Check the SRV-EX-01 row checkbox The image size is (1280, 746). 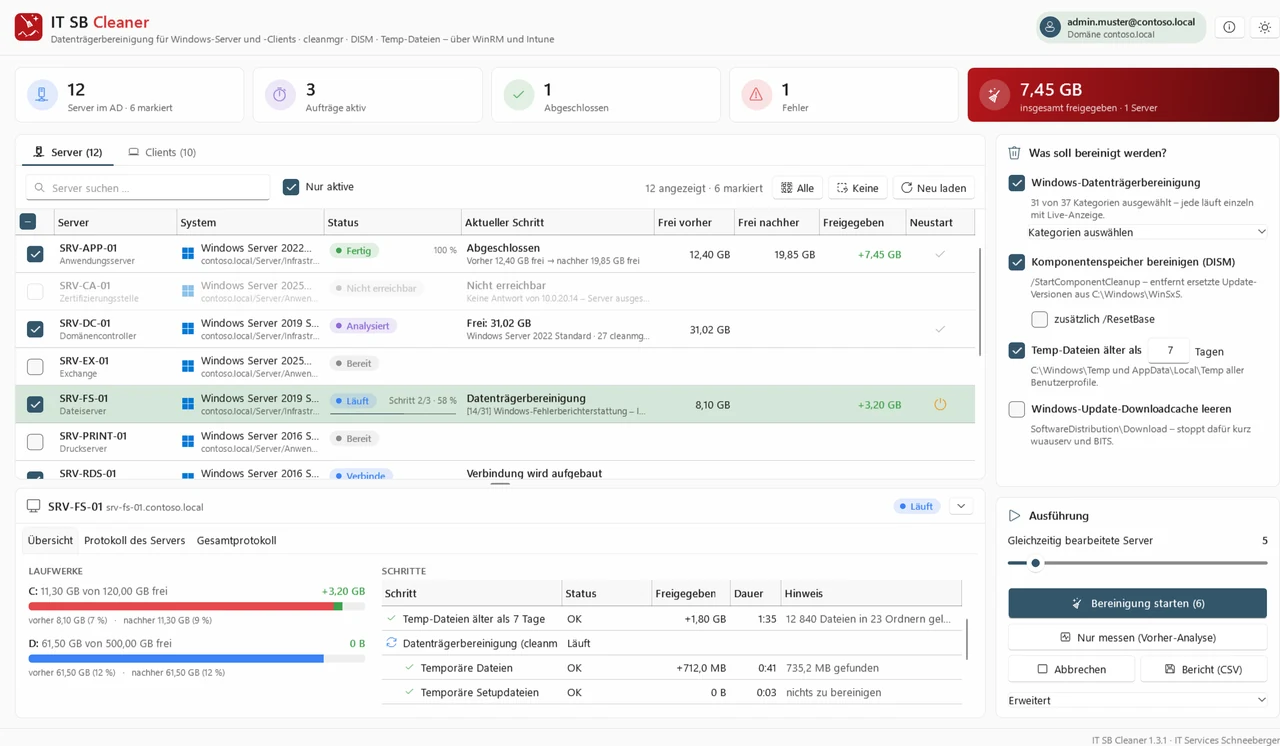[x=35, y=367]
